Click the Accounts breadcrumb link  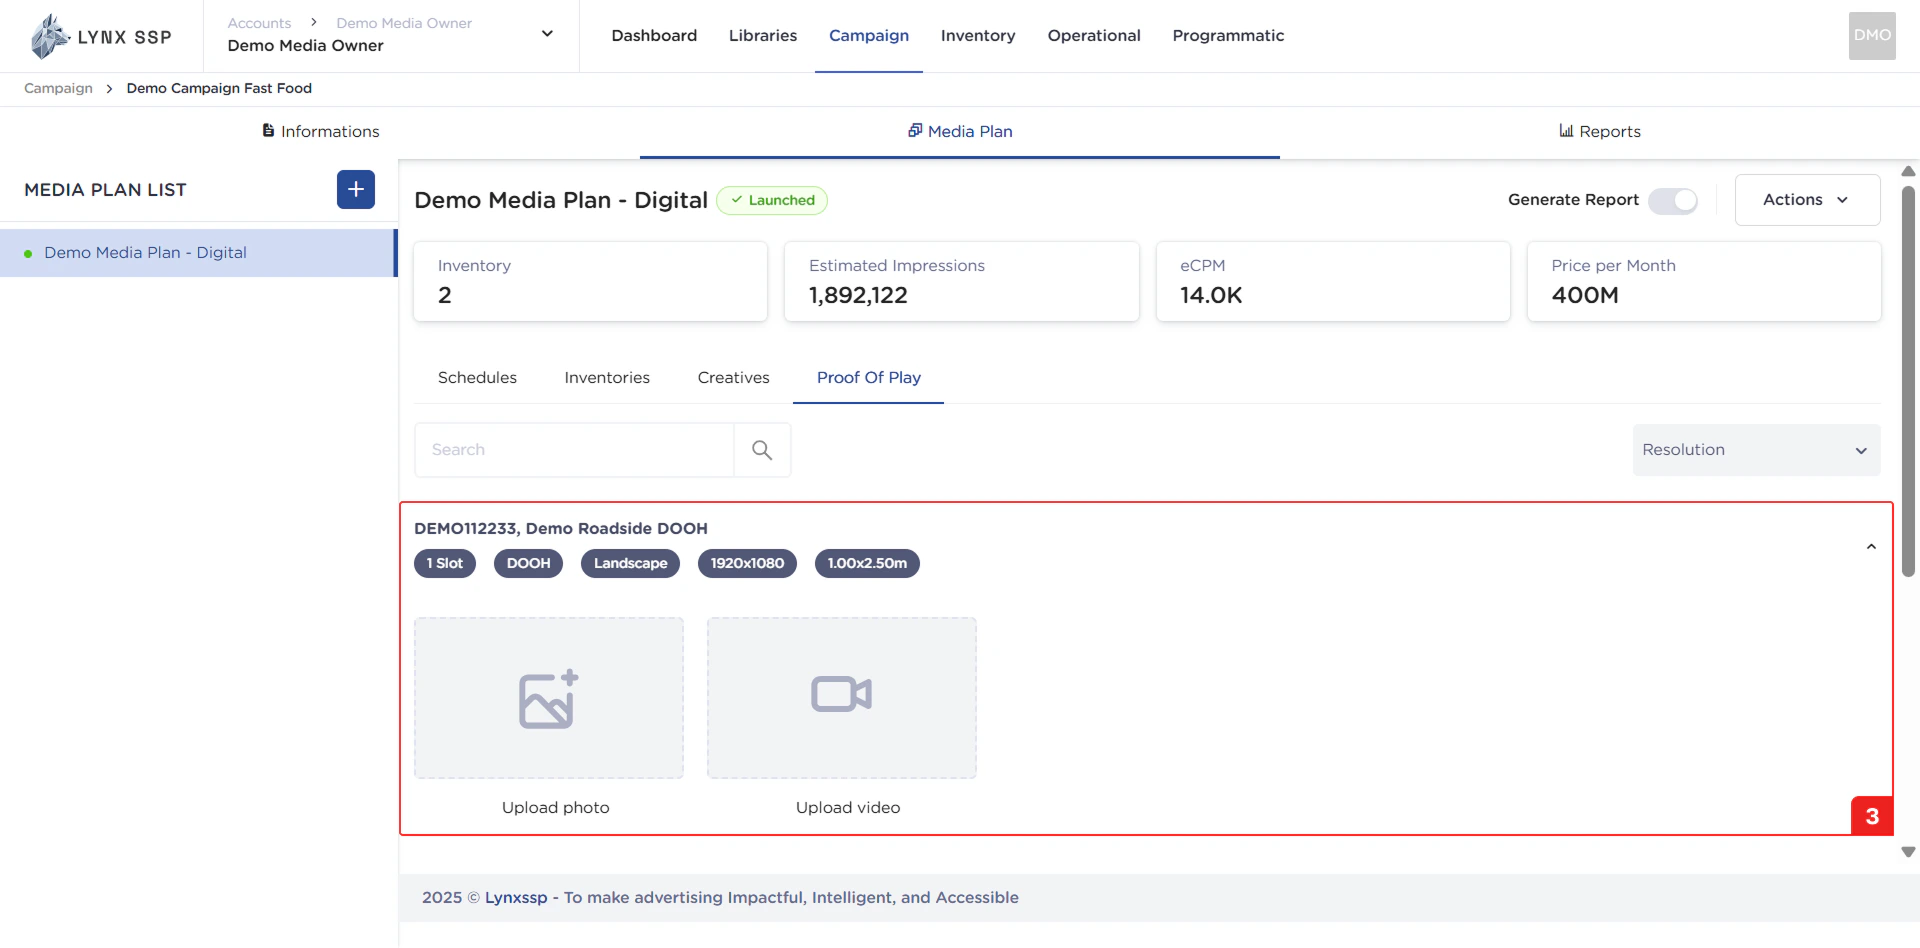tap(259, 23)
